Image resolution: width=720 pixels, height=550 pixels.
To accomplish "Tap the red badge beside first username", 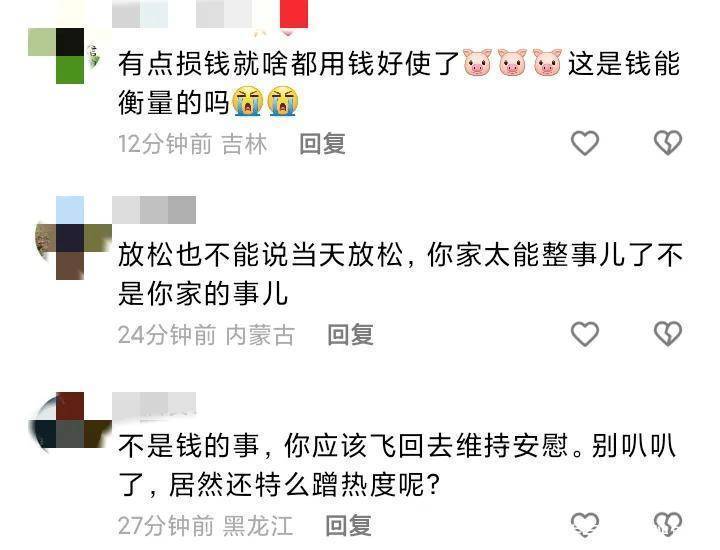I will 294,15.
